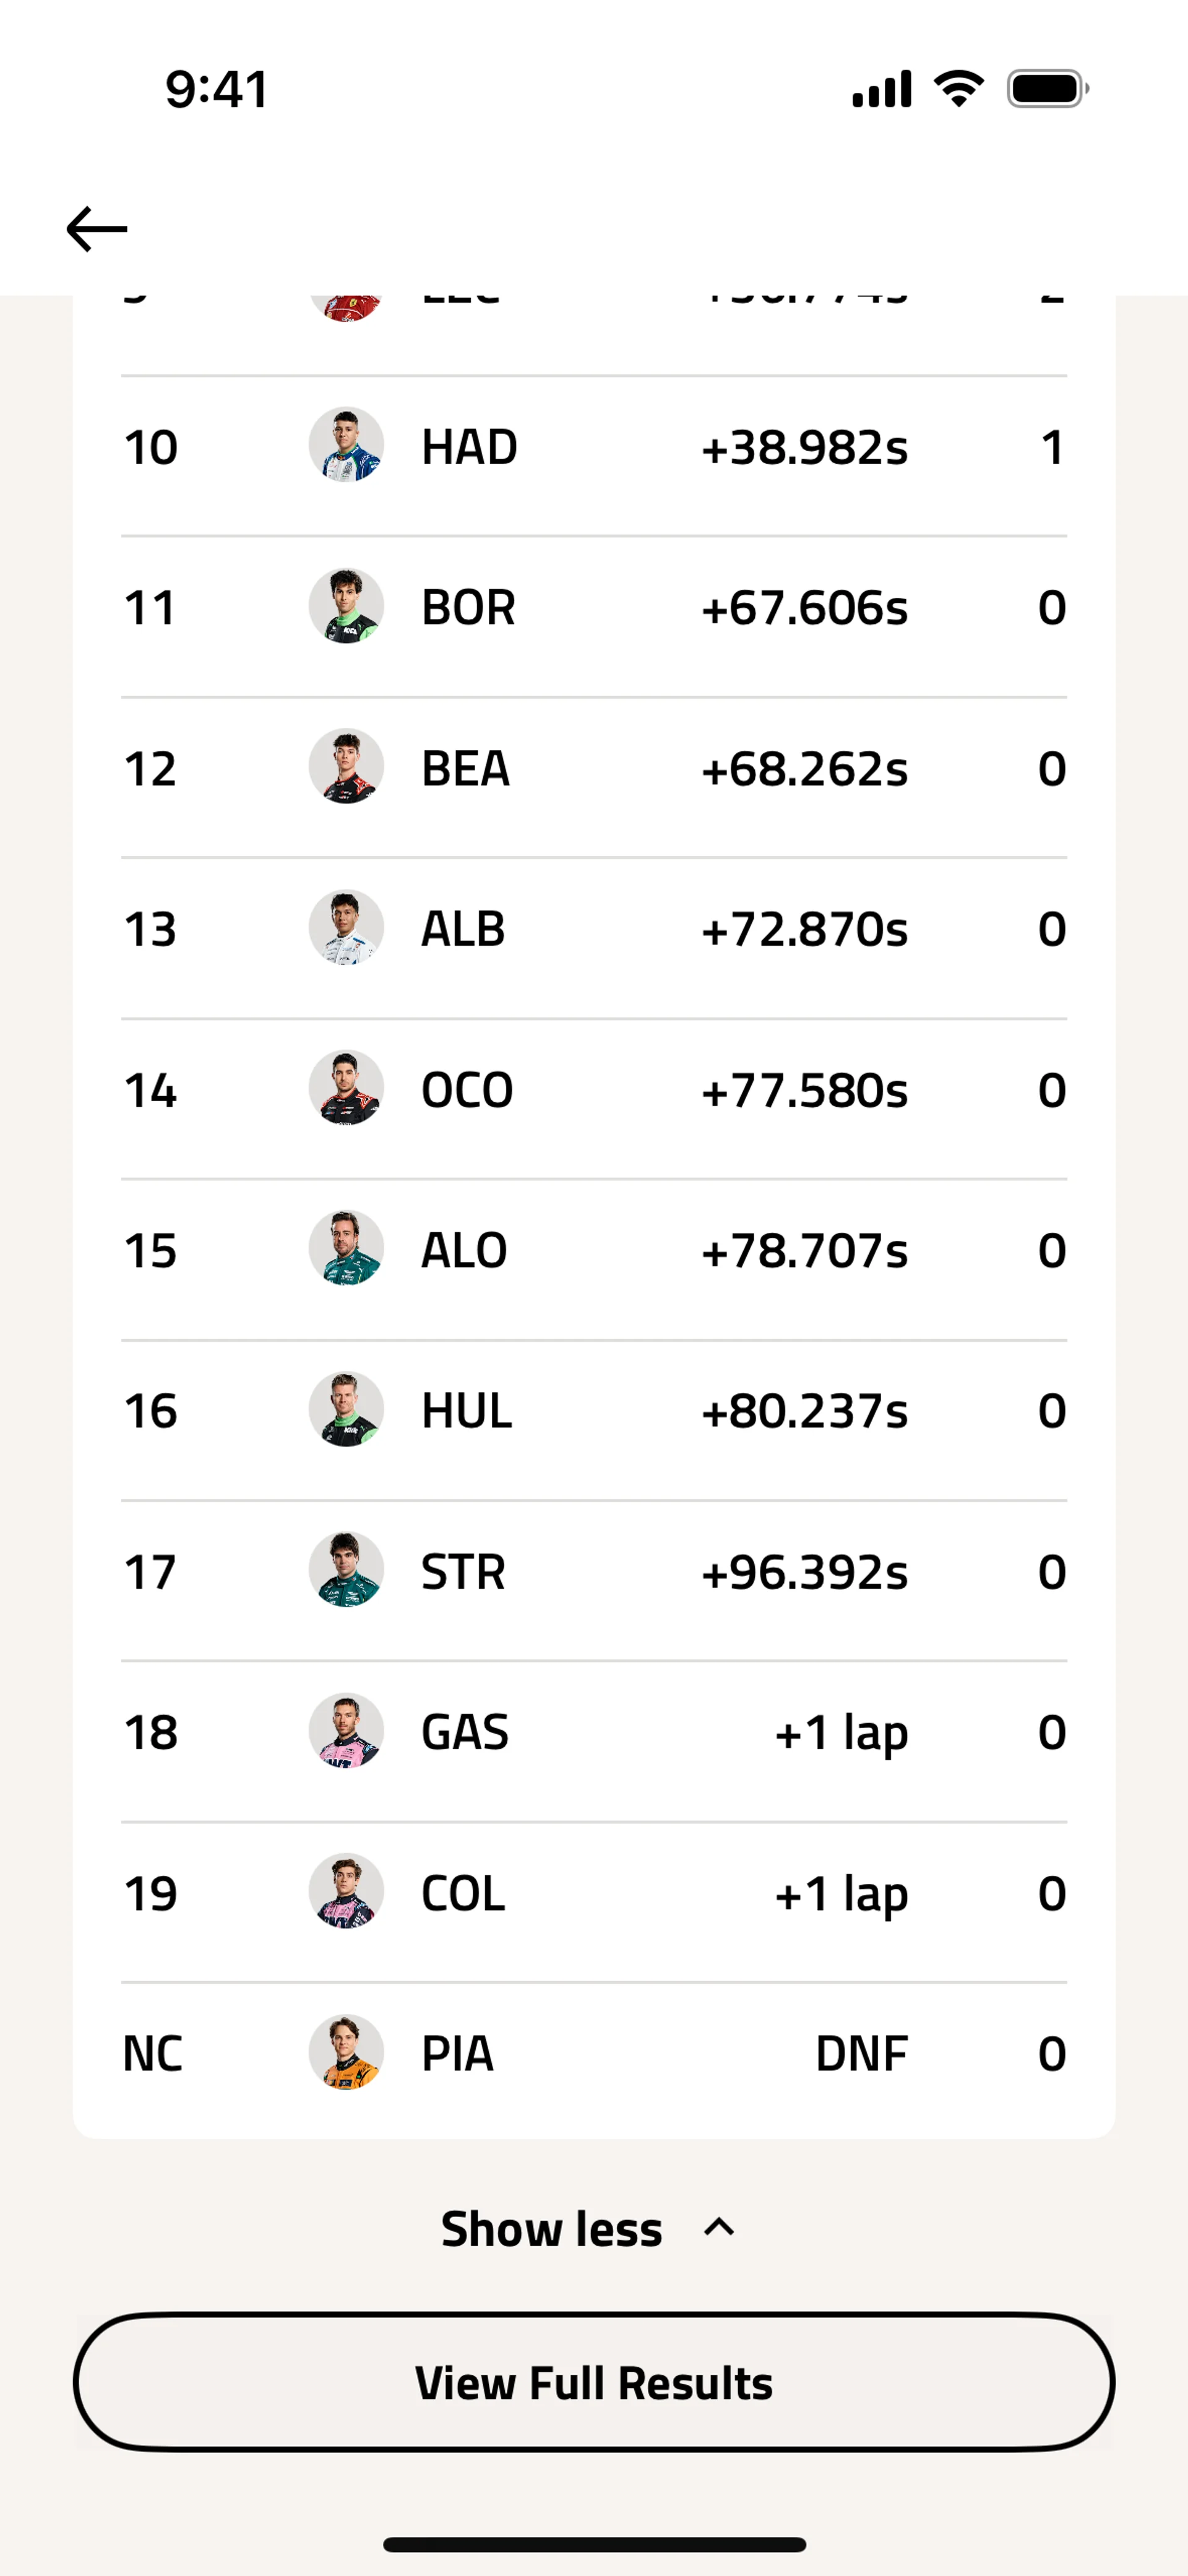This screenshot has width=1188, height=2576.
Task: Click the Show less text
Action: [x=552, y=2229]
